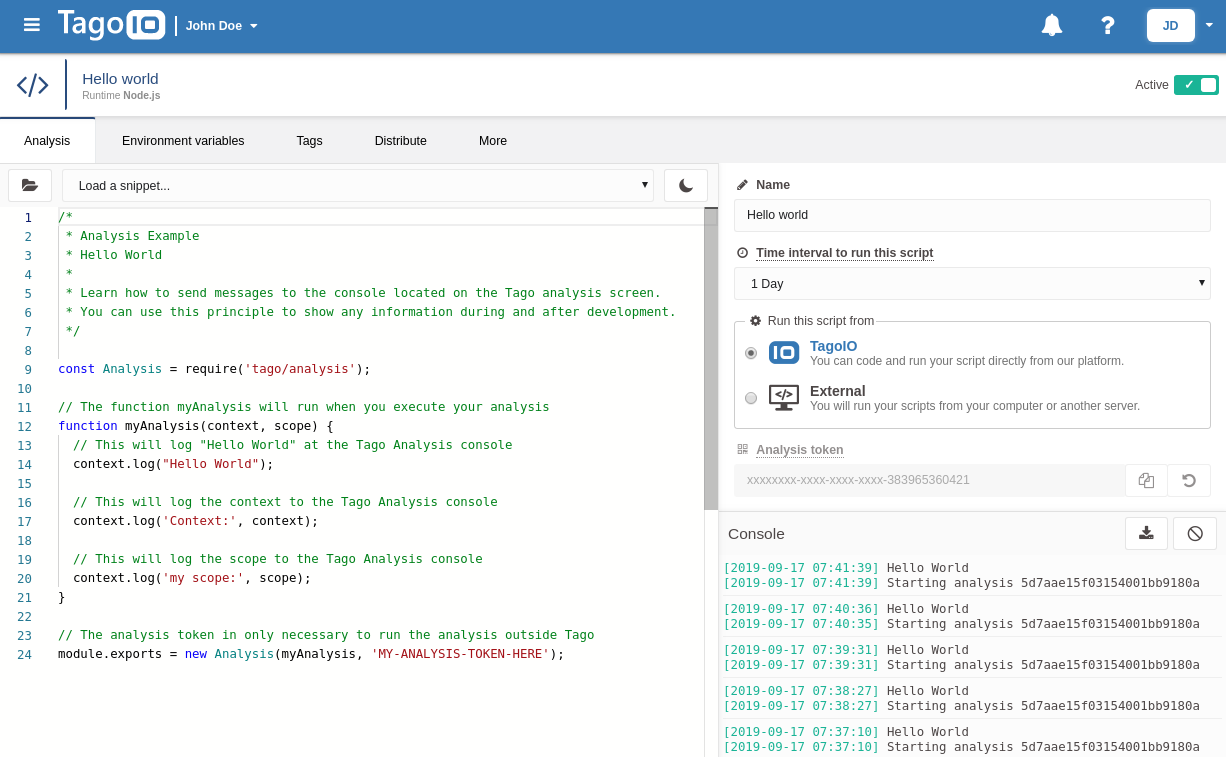This screenshot has height=757, width=1226.
Task: Click line 14 context.log Hello World
Action: [x=173, y=464]
